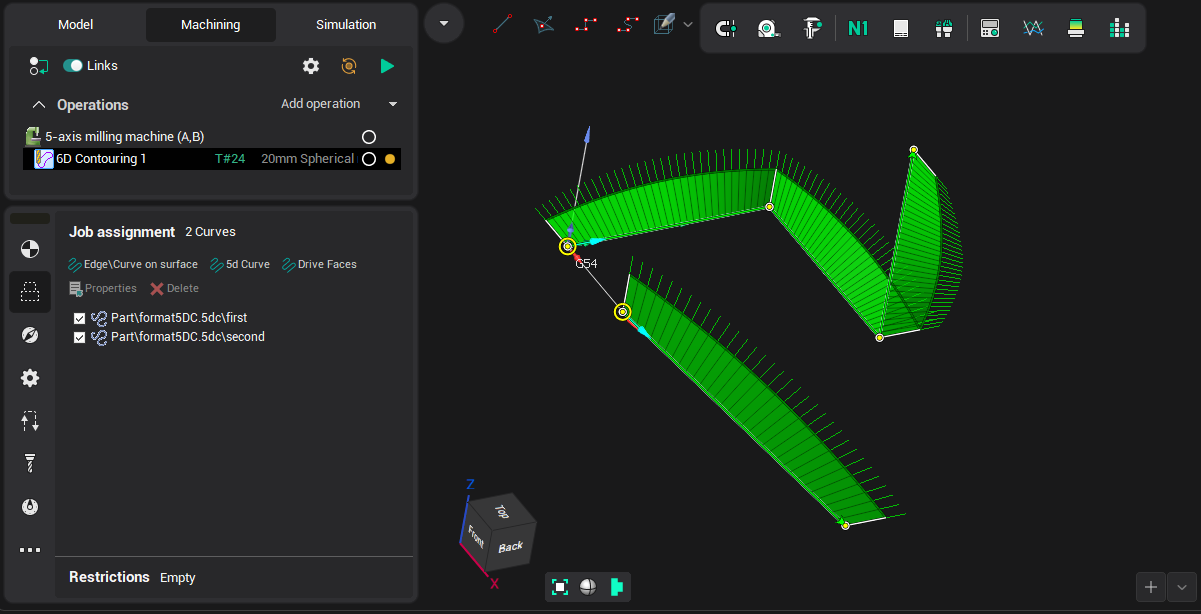
Task: Switch to the Model tab
Action: (75, 25)
